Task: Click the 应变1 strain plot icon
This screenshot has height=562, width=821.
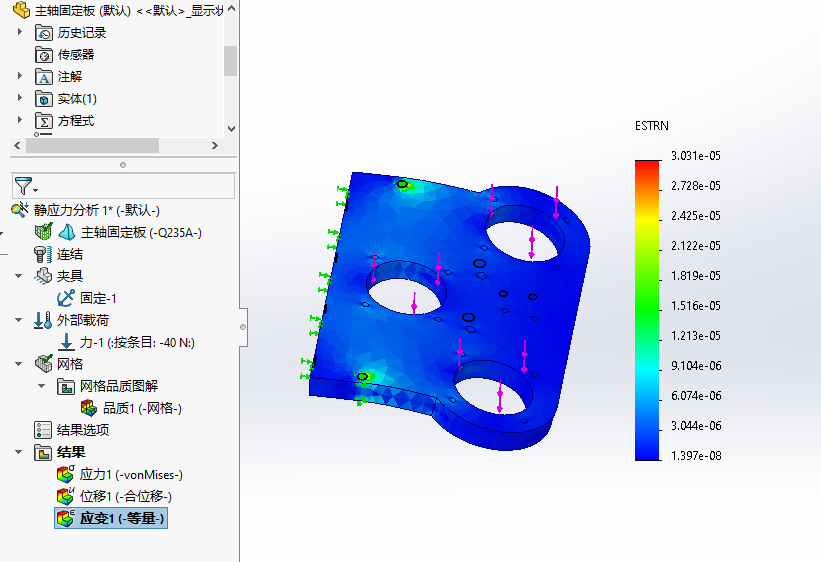Action: pyautogui.click(x=65, y=518)
